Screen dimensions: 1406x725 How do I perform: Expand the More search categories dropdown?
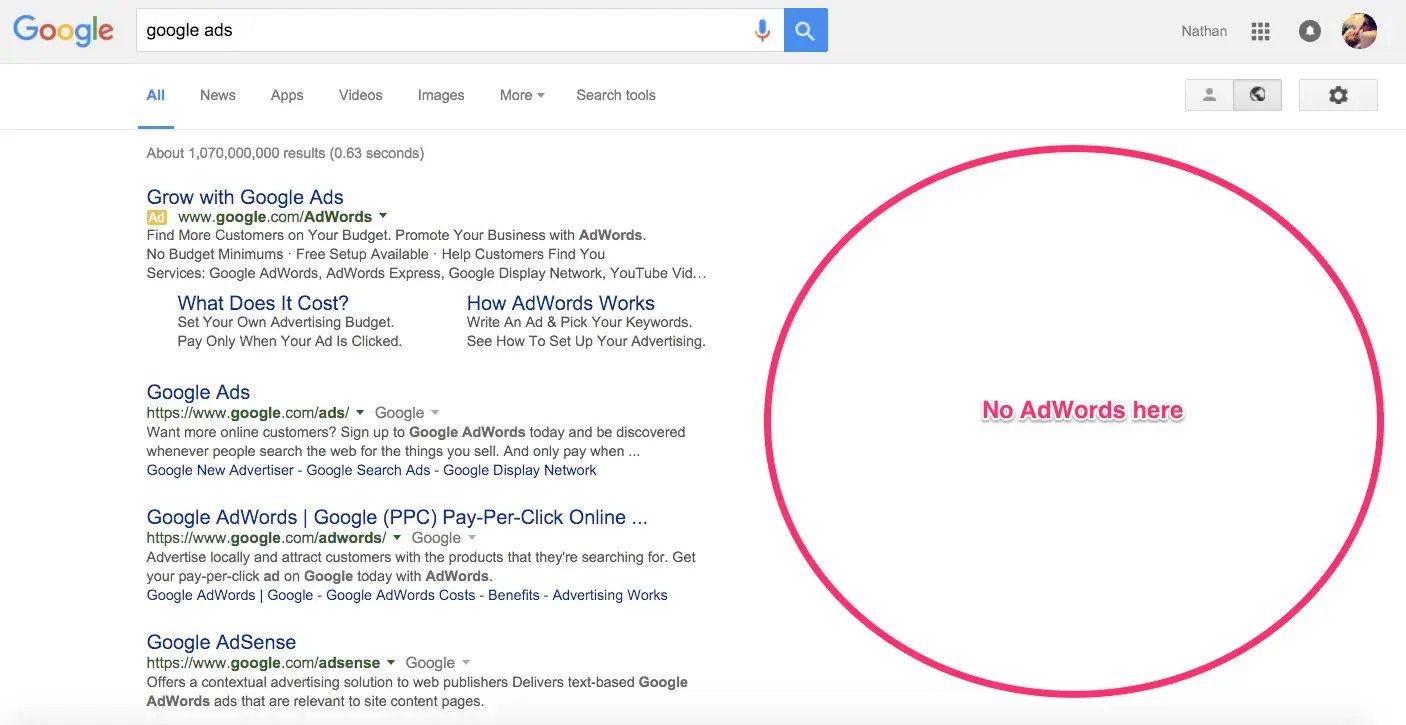click(x=522, y=95)
